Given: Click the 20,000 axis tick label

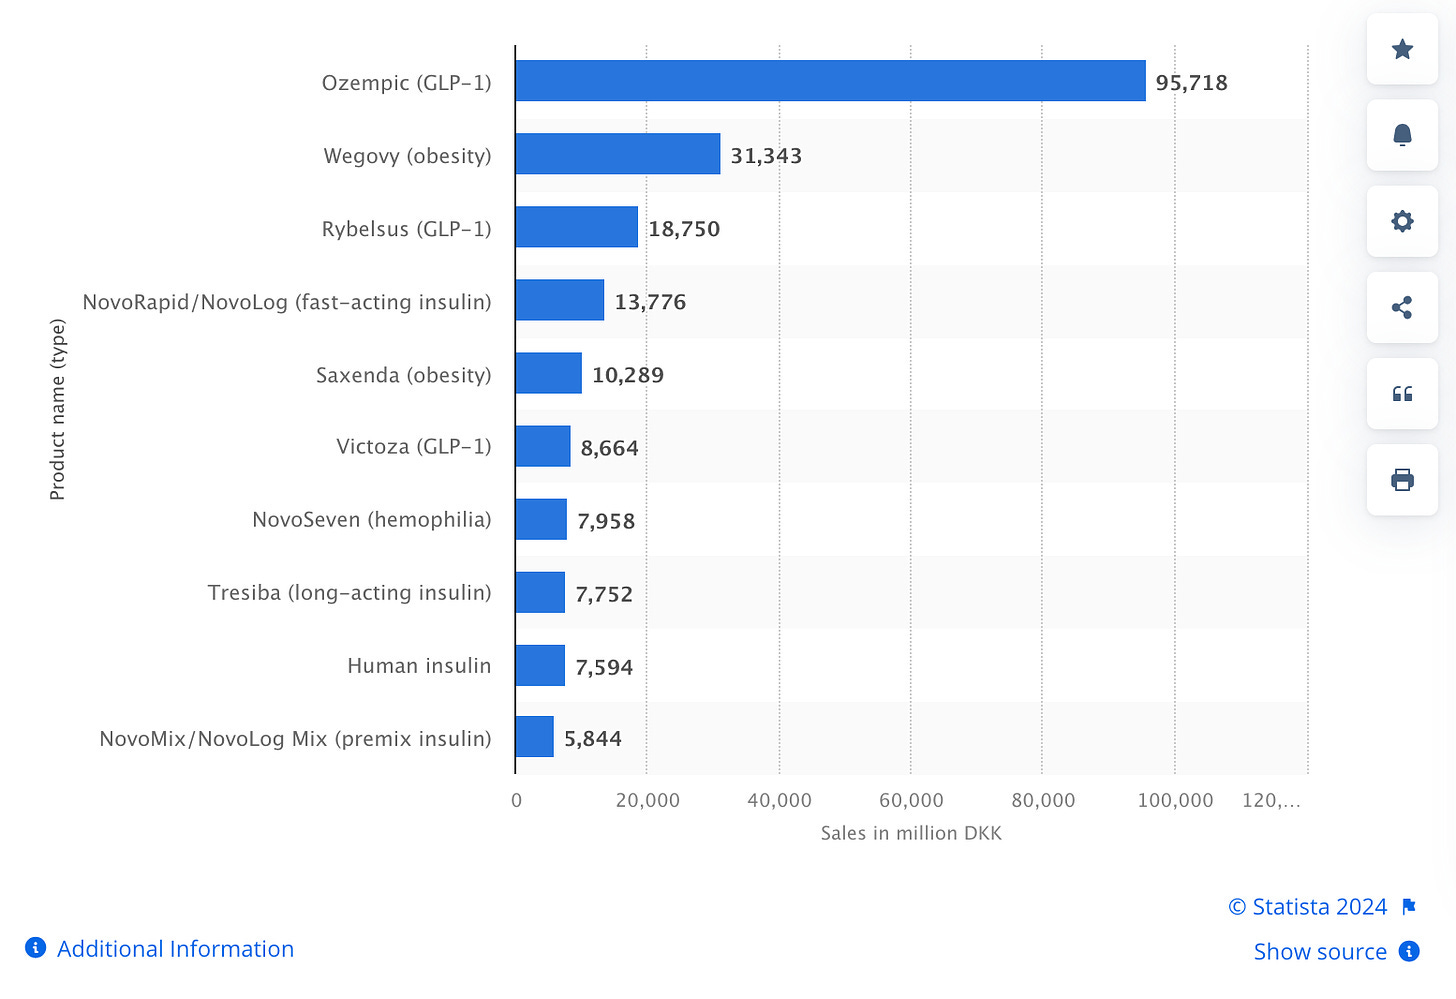Looking at the screenshot, I should point(647,800).
